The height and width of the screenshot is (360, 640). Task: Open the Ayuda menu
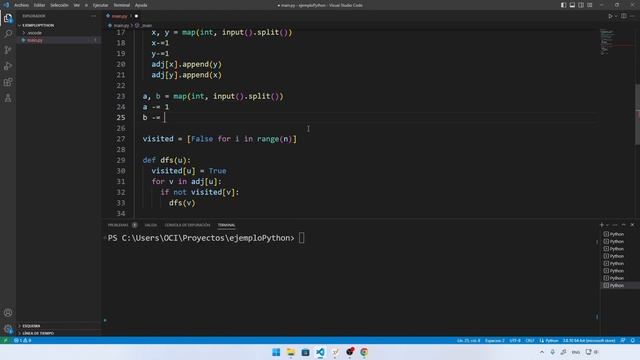click(x=141, y=5)
